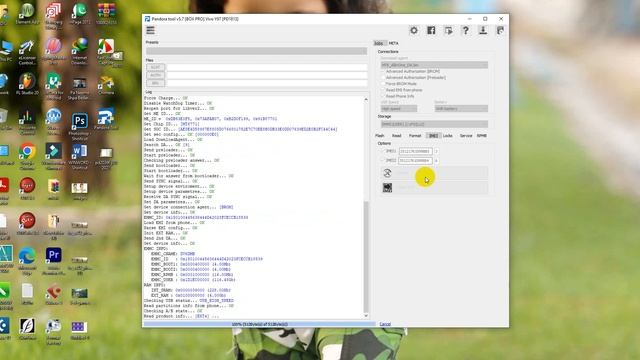Click the IMEI1 number input field
The width and height of the screenshot is (640, 360).
[416, 151]
